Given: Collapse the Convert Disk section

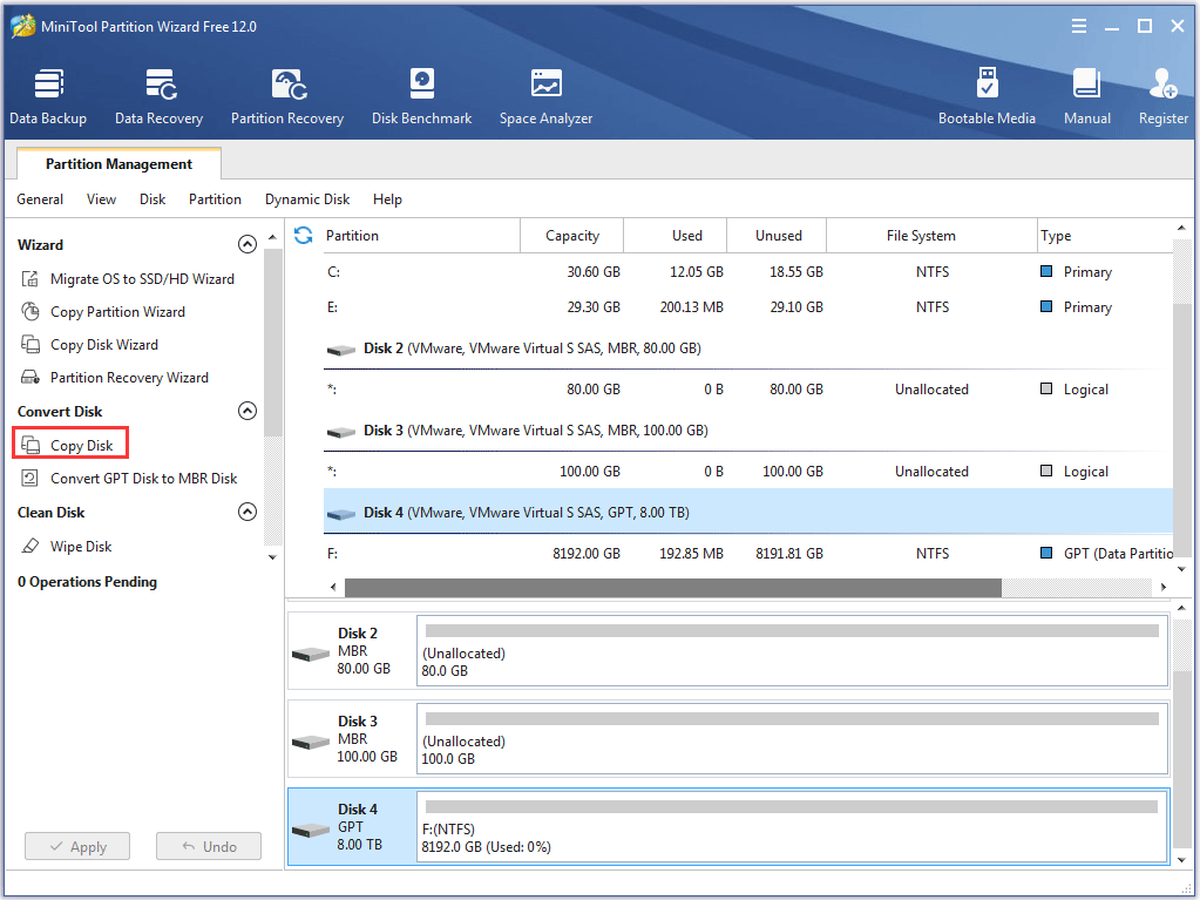Looking at the screenshot, I should (247, 411).
